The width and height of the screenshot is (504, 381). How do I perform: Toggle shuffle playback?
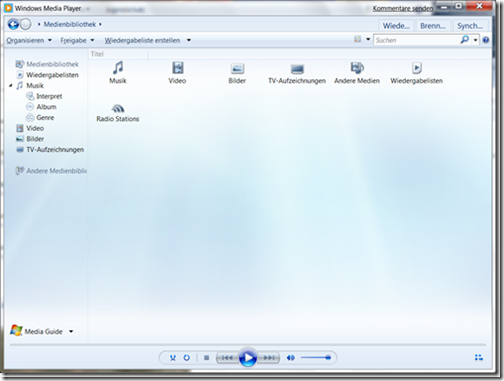tap(173, 358)
